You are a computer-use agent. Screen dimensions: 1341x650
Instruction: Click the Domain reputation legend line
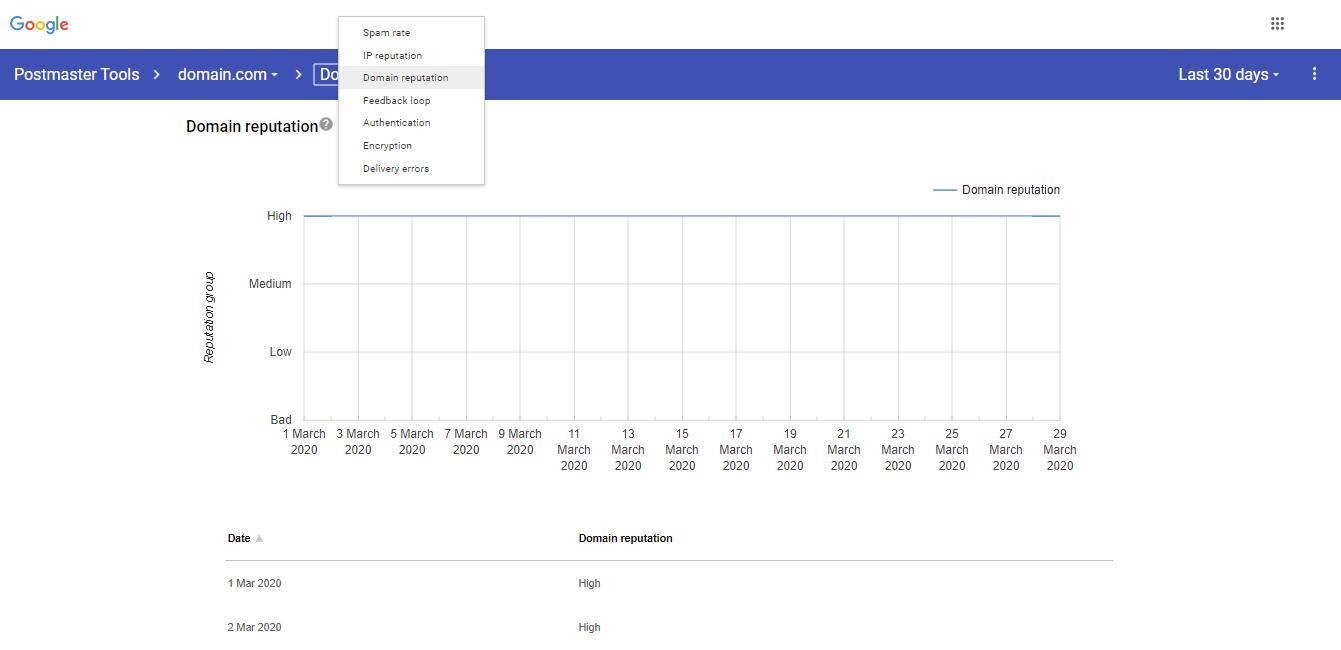click(x=944, y=190)
